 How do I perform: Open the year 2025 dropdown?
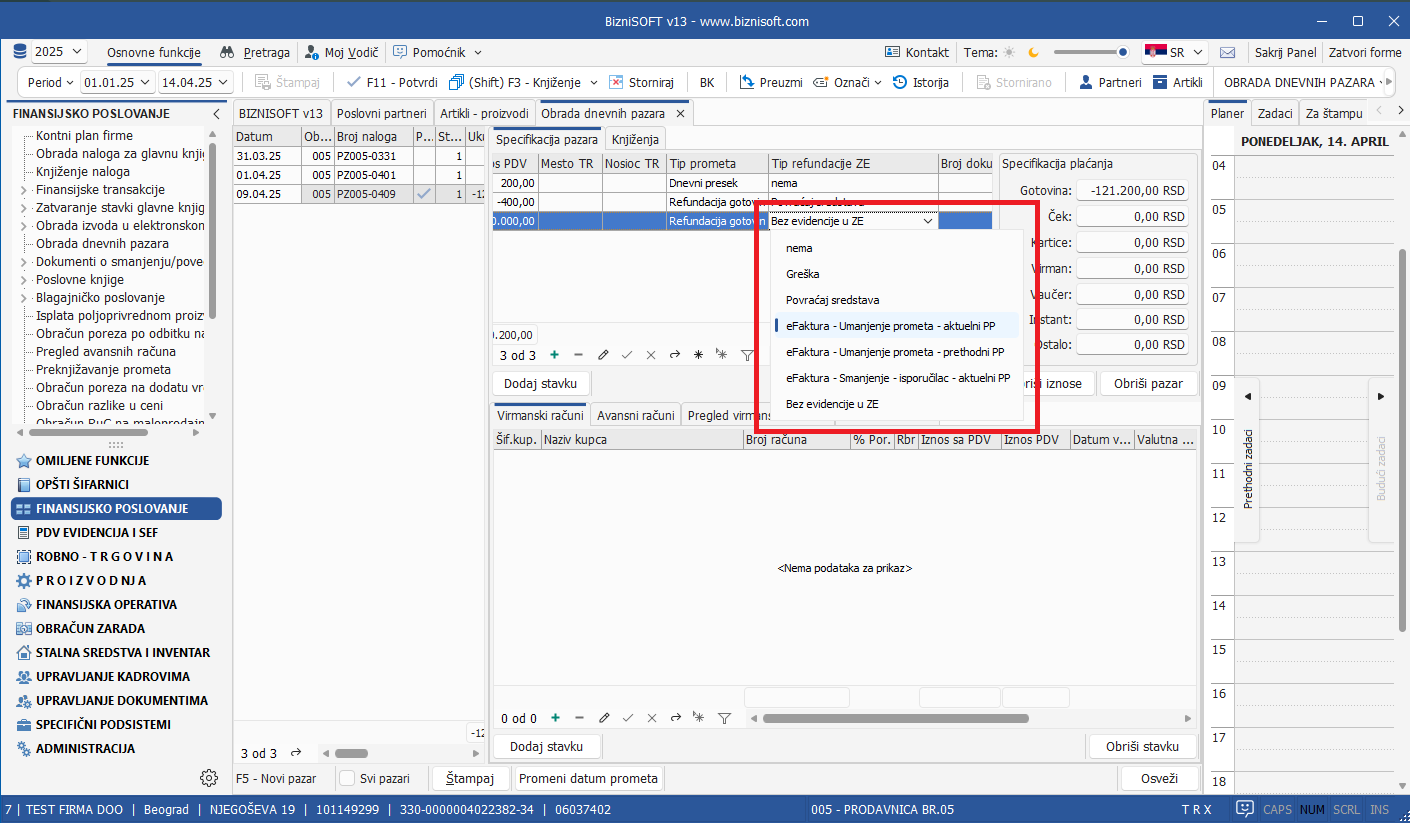click(59, 52)
